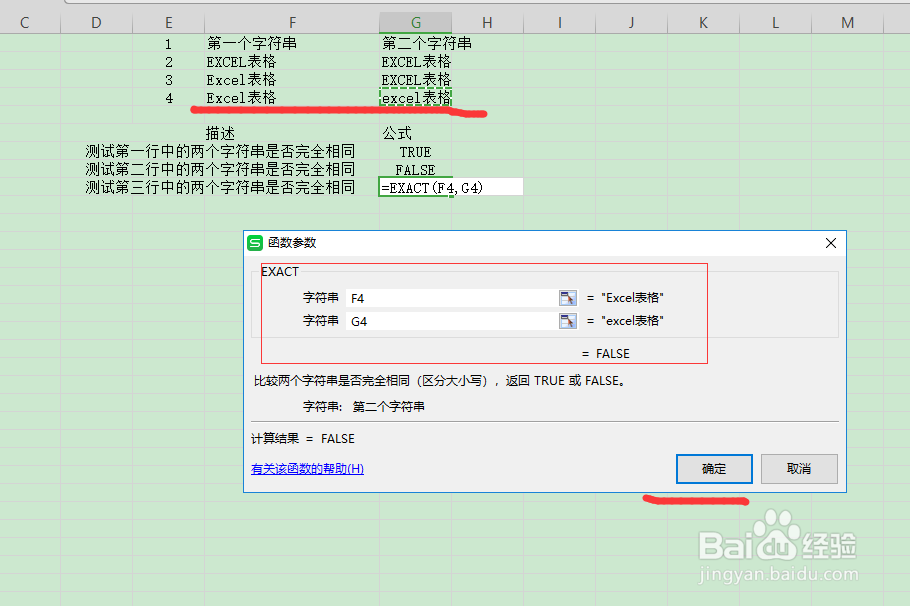Screen dimensions: 910x606
Task: Click the 公式 heading cell
Action: (416, 134)
